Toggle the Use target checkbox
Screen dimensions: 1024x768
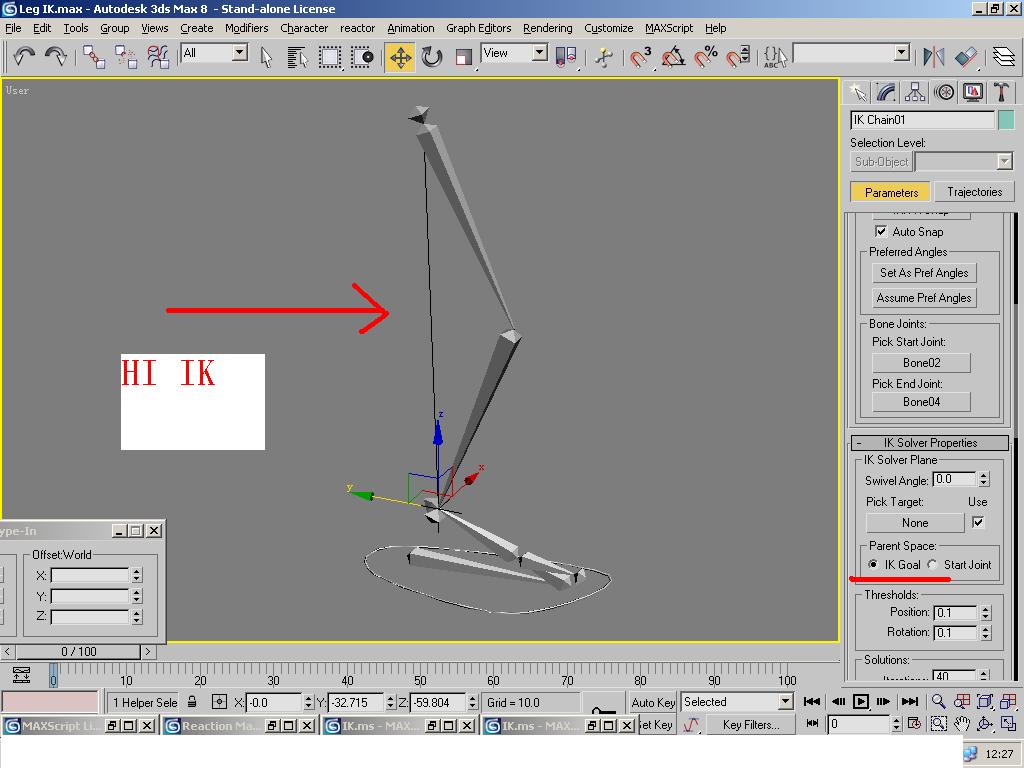click(978, 522)
